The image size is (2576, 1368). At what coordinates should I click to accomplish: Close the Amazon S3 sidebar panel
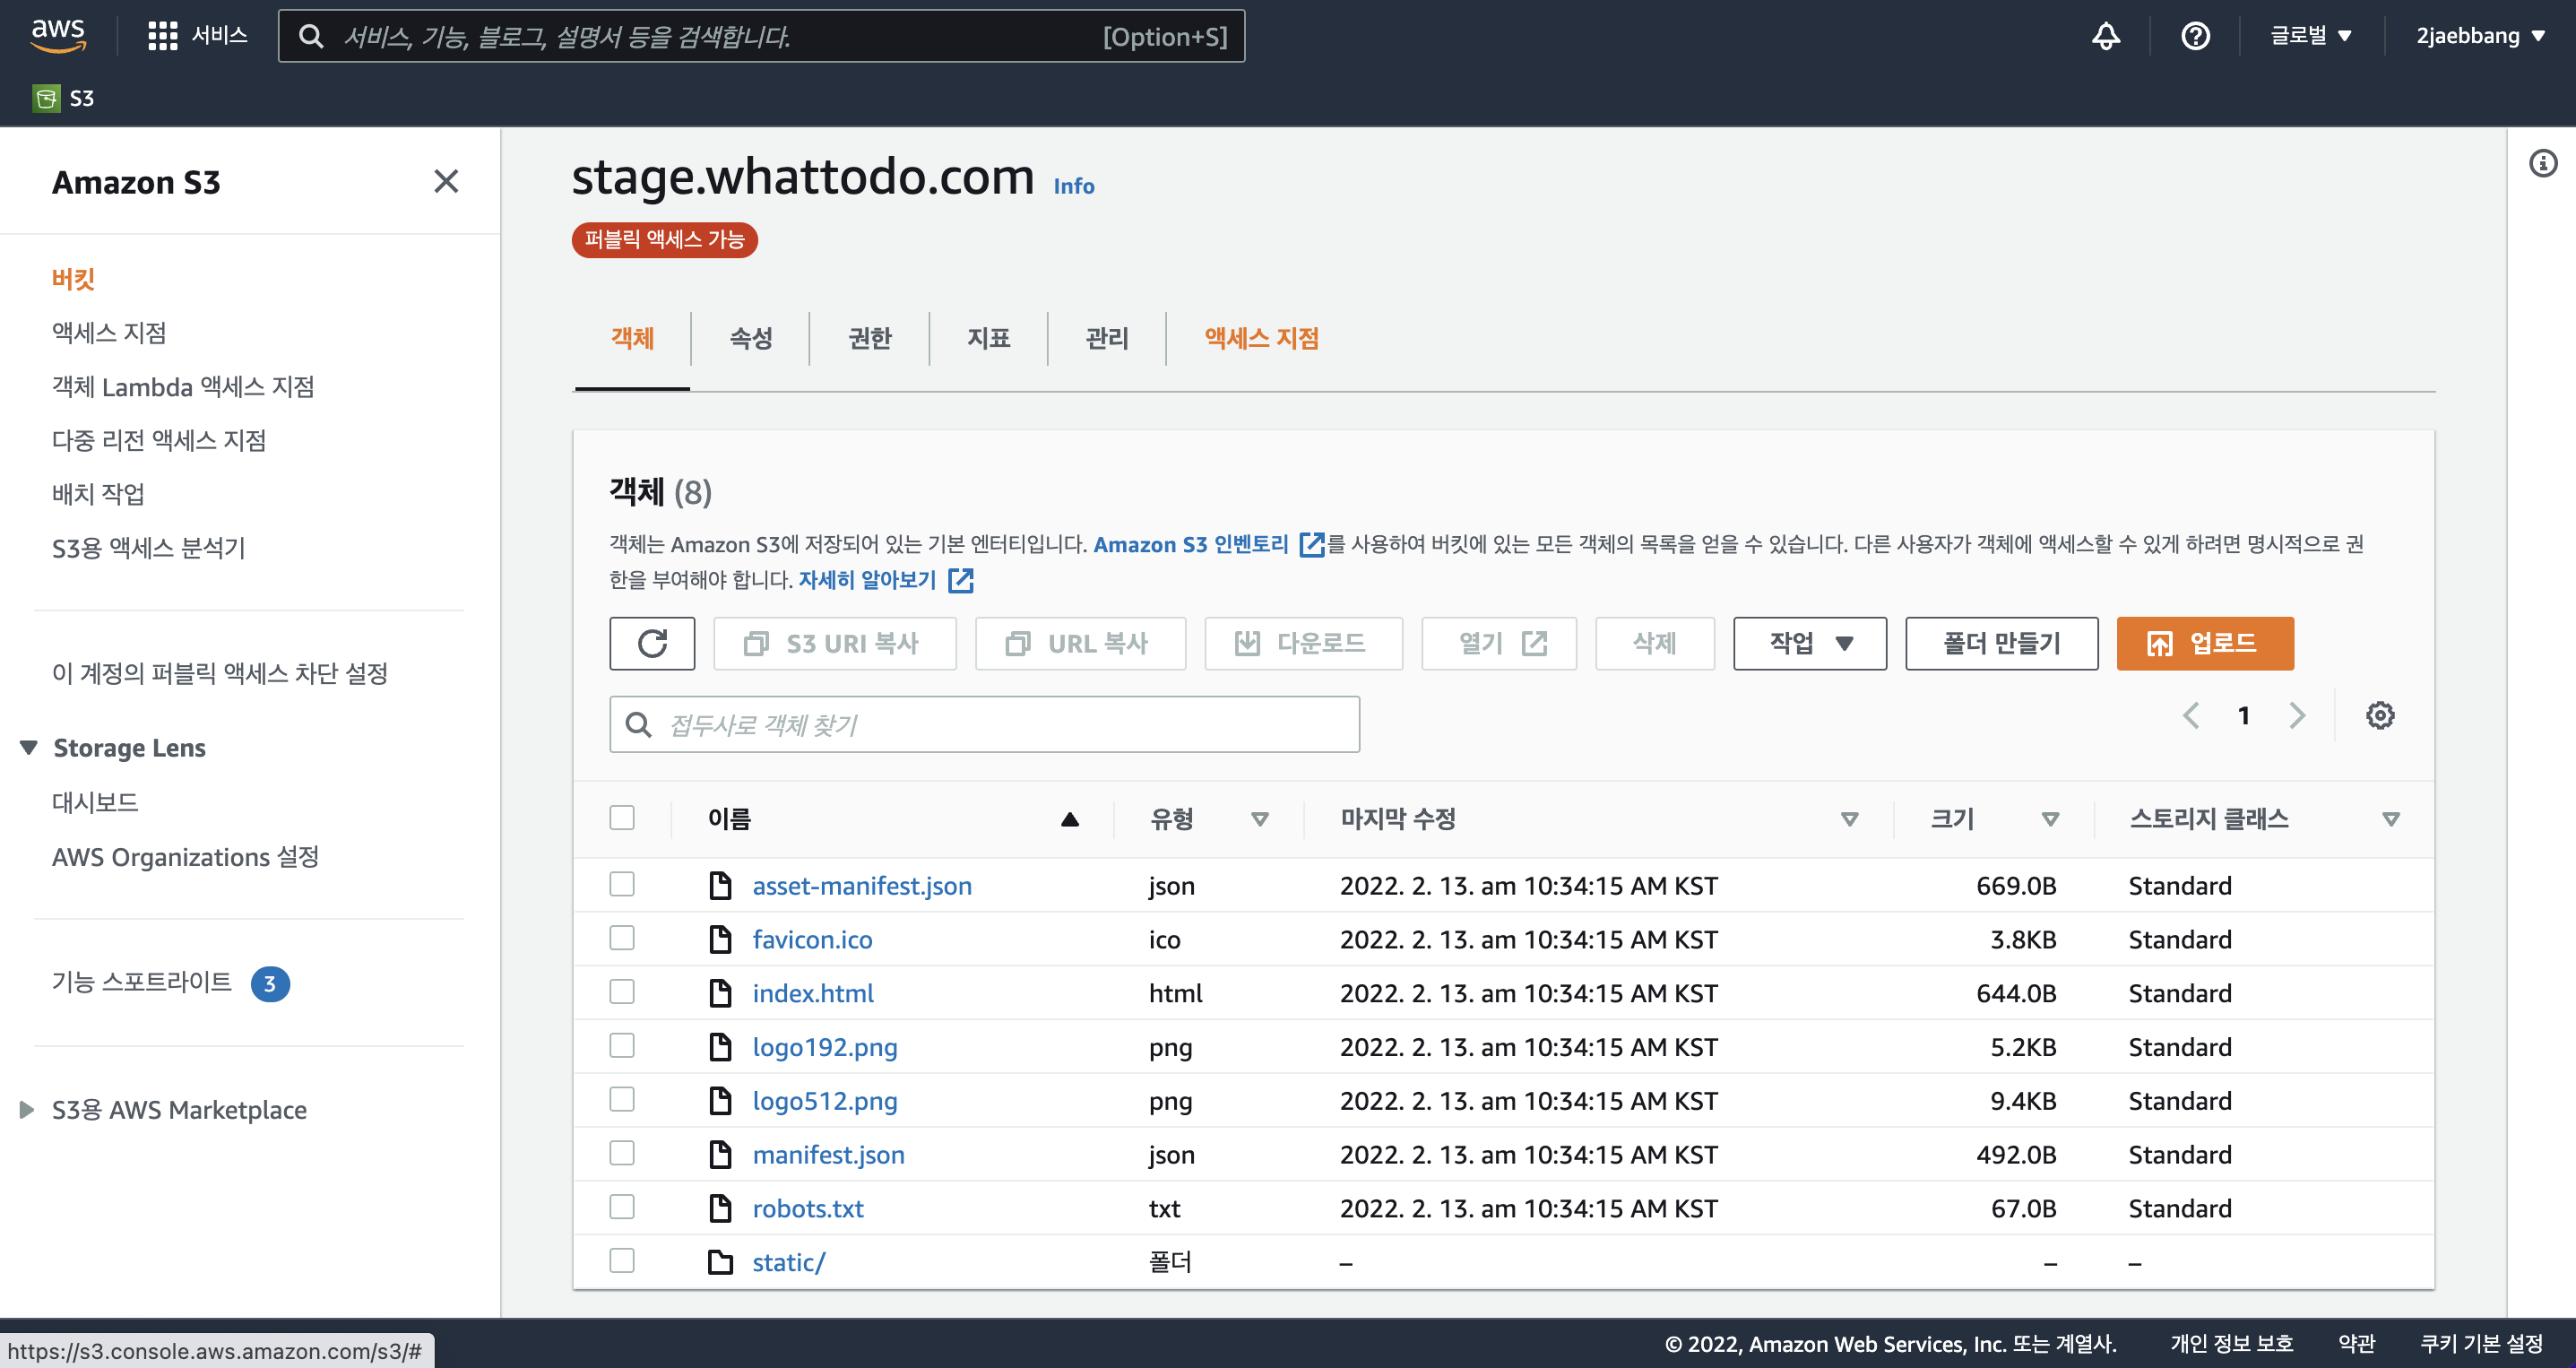[x=446, y=182]
